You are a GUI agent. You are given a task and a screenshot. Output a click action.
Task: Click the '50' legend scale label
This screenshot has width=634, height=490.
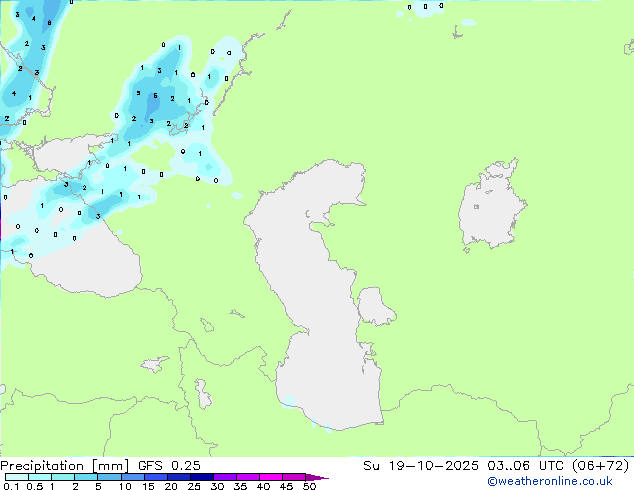[x=310, y=486]
